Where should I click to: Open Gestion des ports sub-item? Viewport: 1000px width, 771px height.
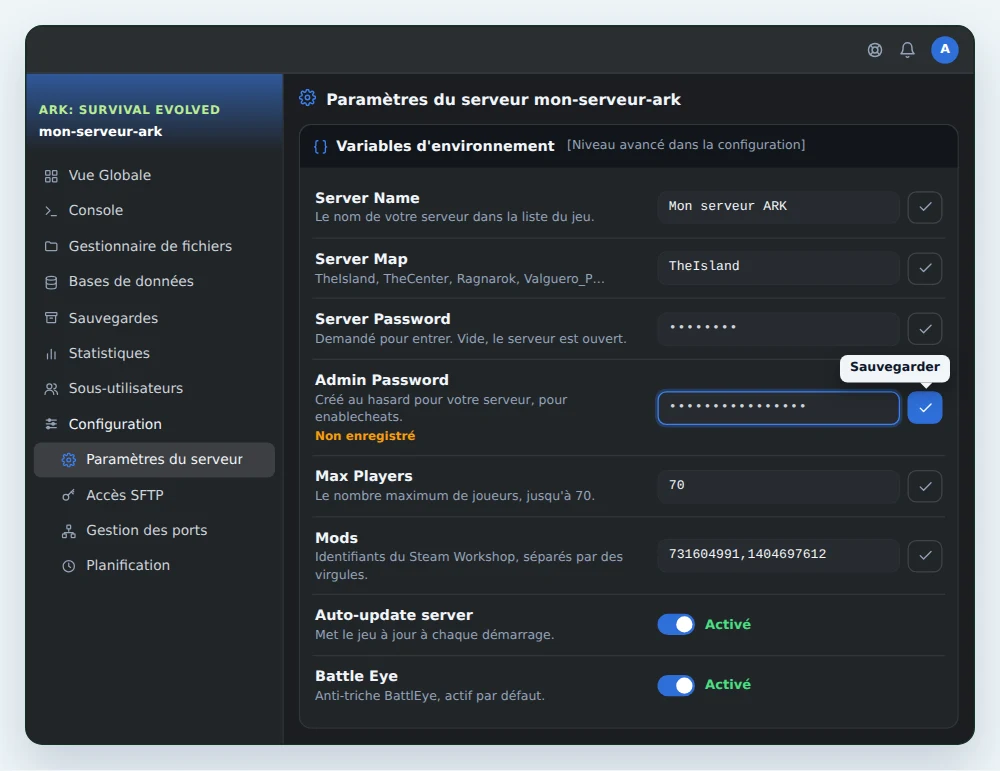154,531
